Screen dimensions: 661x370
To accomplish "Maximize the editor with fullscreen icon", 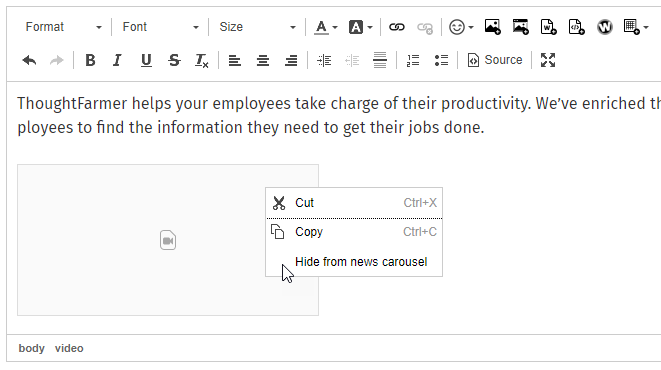I will pyautogui.click(x=548, y=60).
